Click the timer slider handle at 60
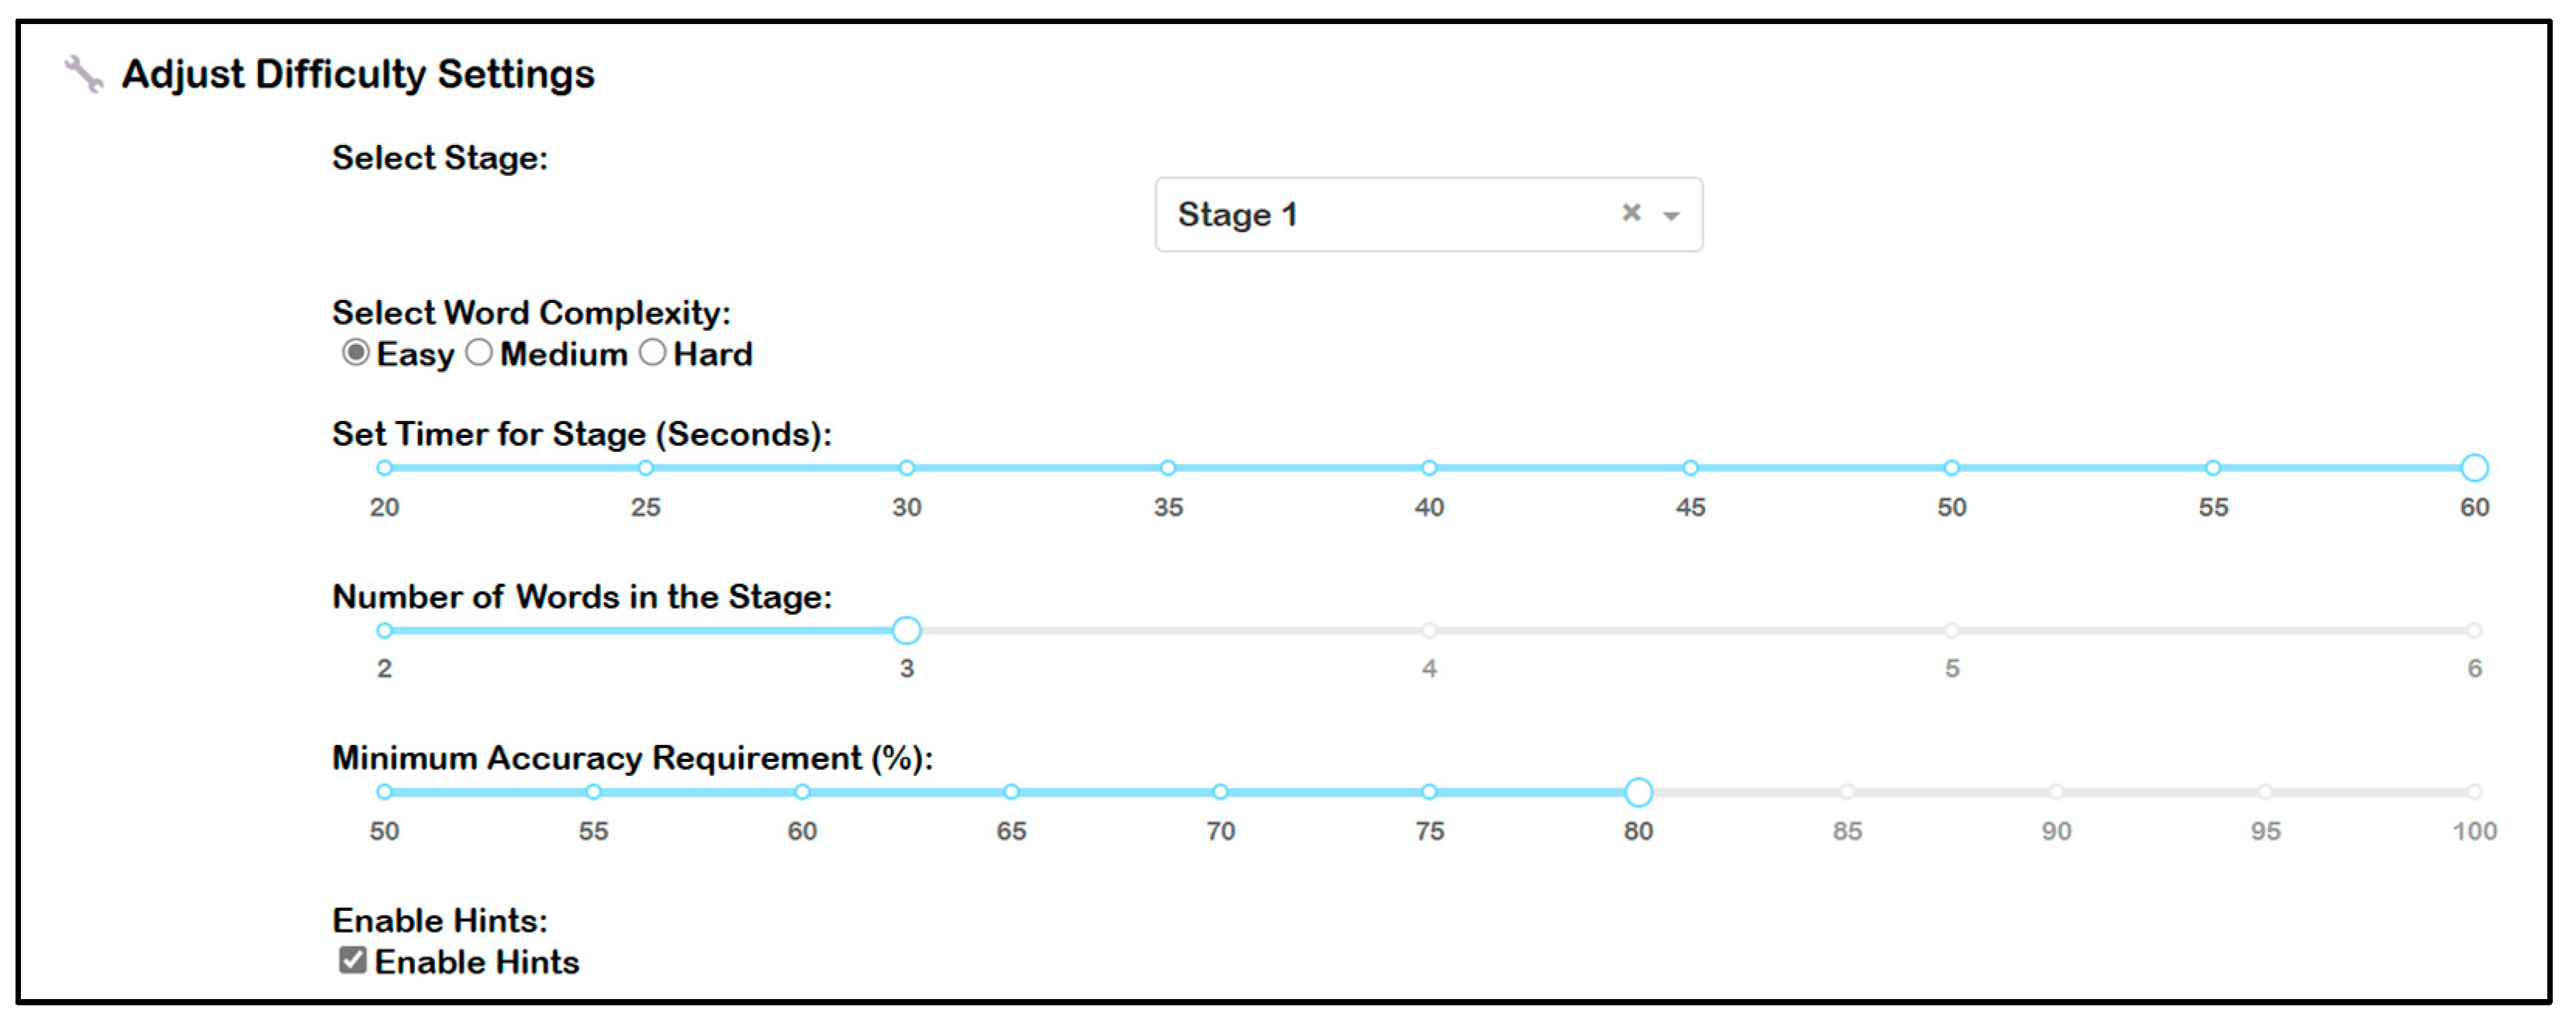Viewport: 2576px width, 1027px height. [x=2474, y=468]
